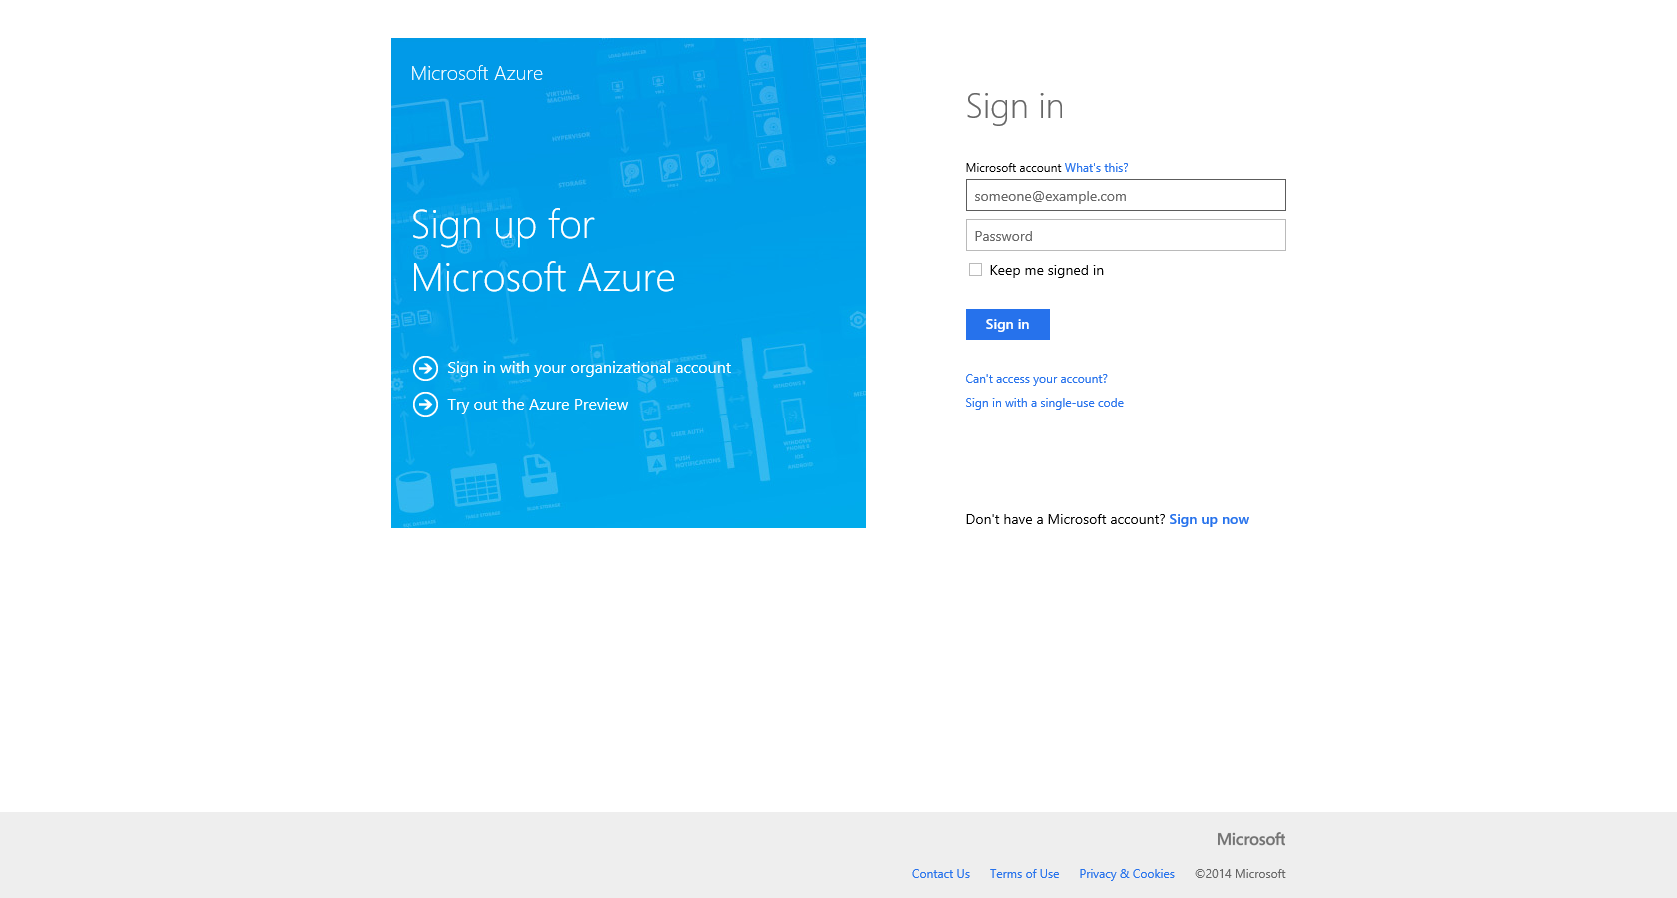
Task: Check the Keep me signed in box
Action: tap(975, 270)
